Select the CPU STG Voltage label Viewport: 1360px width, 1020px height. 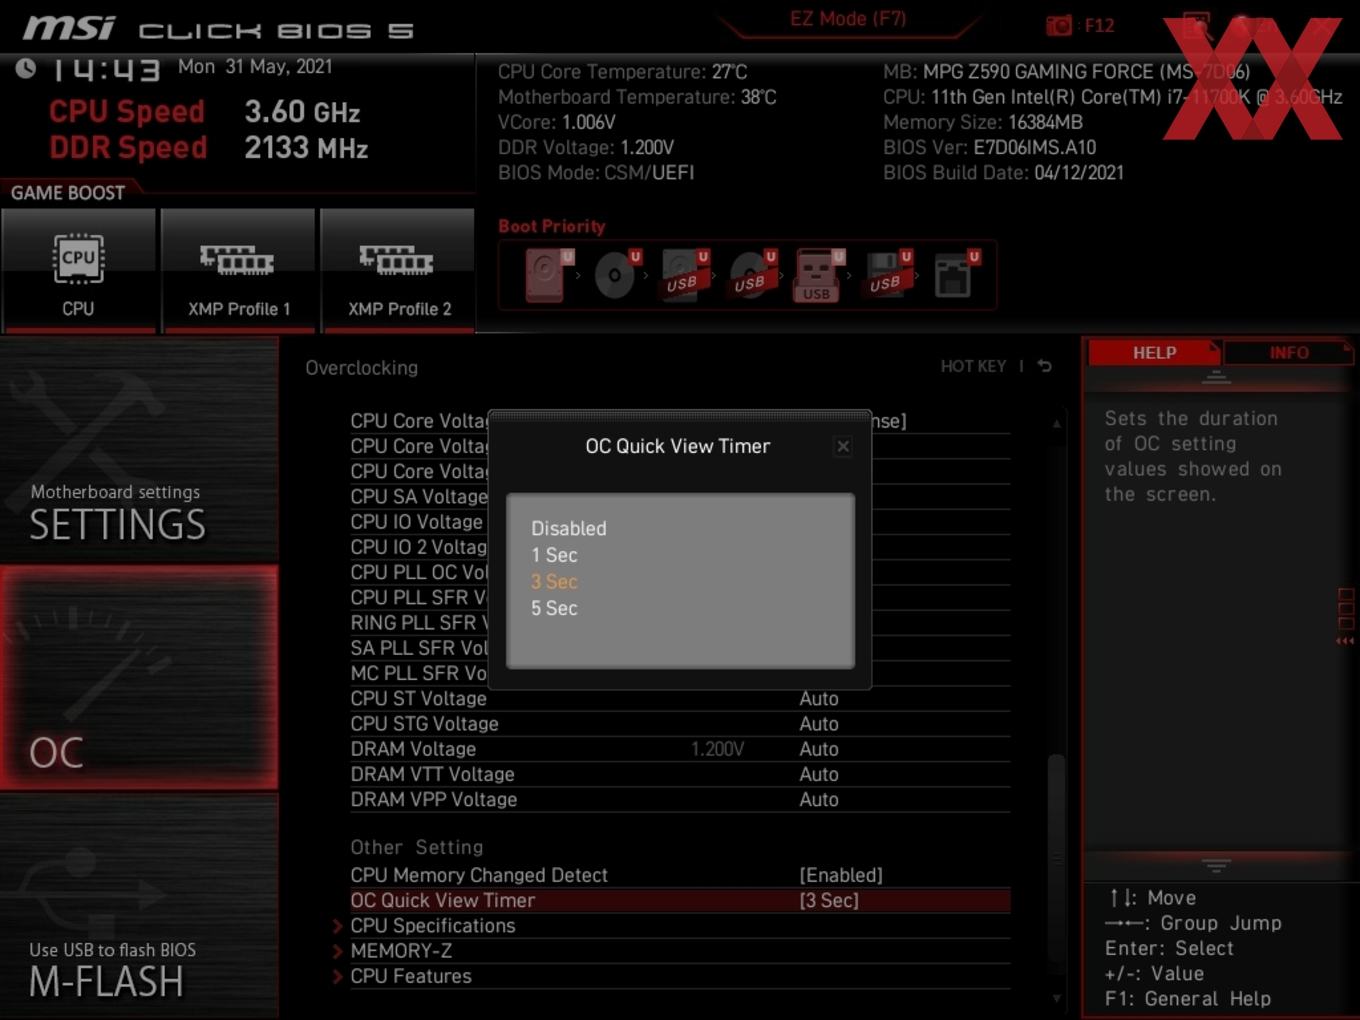click(x=424, y=724)
